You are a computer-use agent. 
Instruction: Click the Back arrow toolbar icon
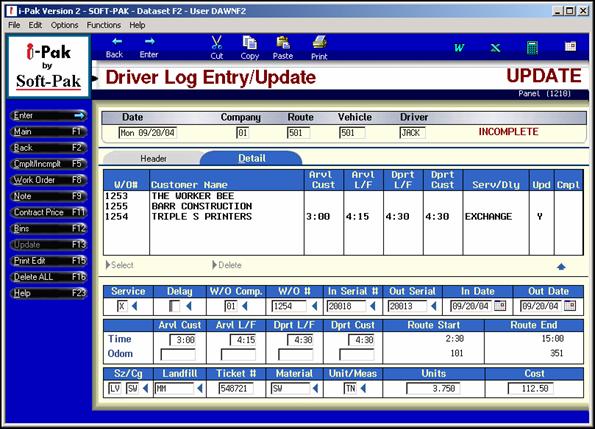[117, 42]
